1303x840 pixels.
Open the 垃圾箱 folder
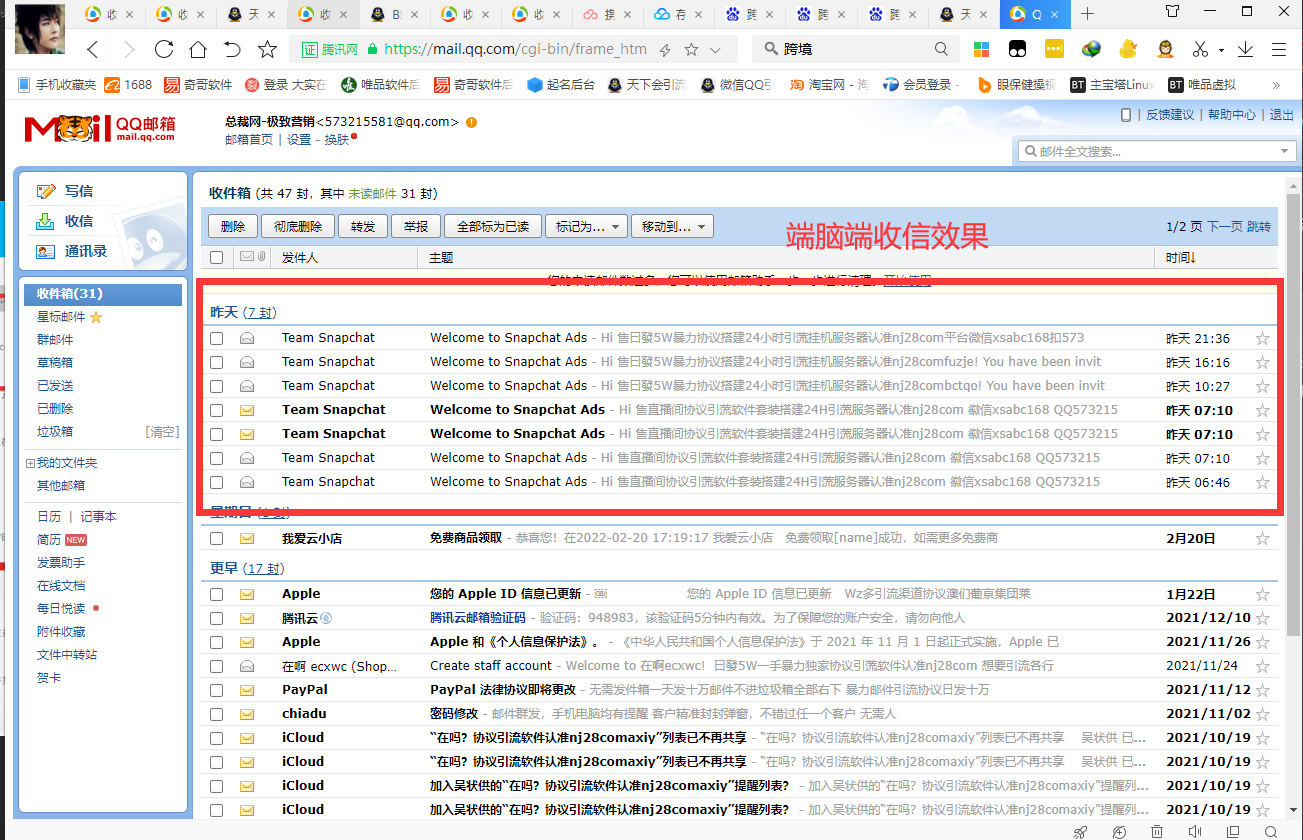tap(55, 431)
